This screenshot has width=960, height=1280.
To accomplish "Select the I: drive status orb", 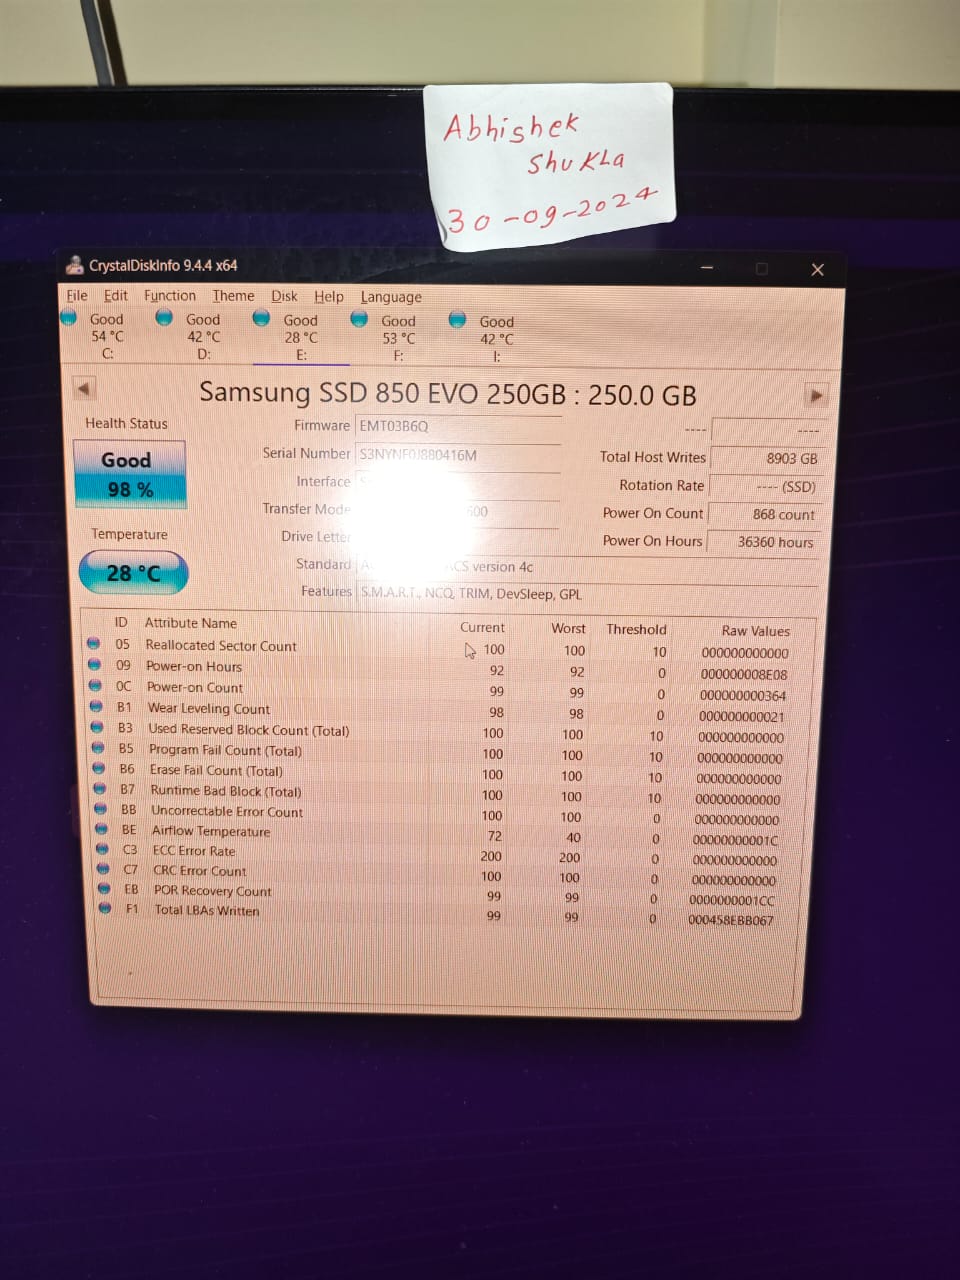I will (457, 320).
